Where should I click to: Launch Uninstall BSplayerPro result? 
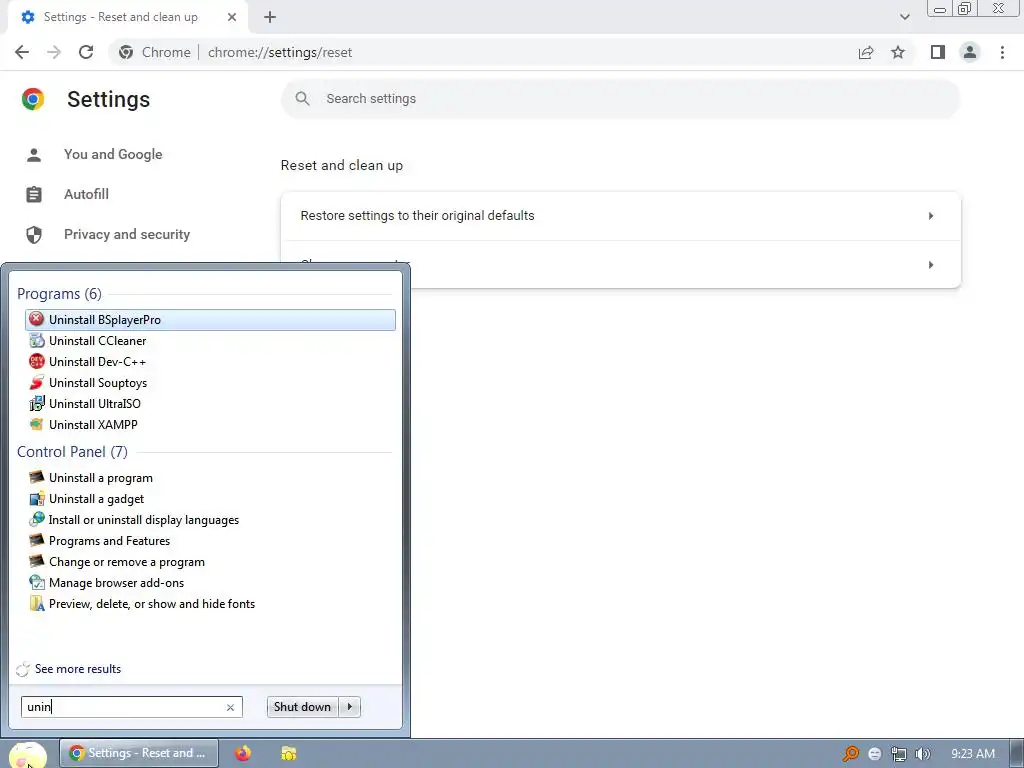click(210, 320)
